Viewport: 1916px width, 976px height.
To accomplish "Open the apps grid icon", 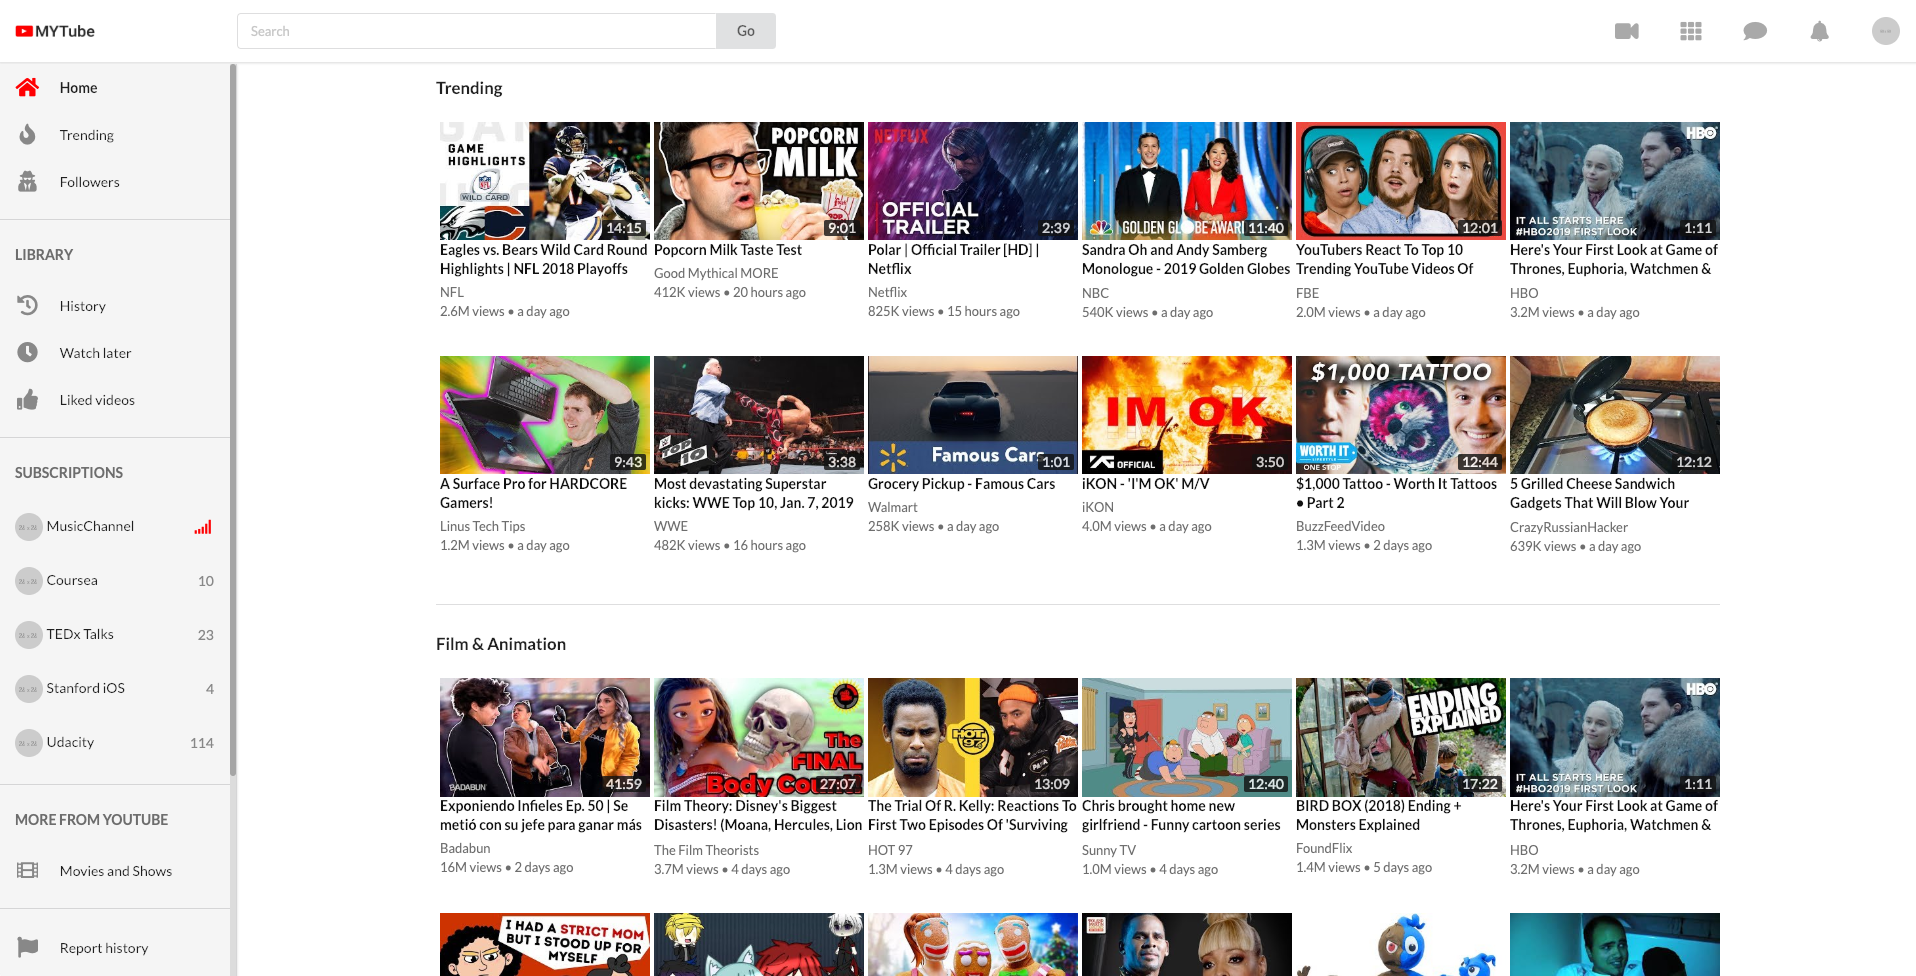I will (x=1691, y=31).
